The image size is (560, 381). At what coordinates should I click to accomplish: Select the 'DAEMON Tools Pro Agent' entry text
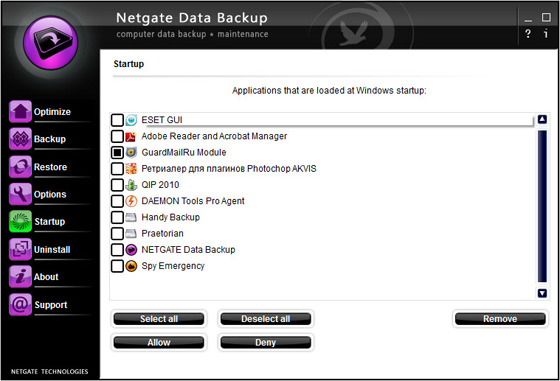tap(193, 201)
